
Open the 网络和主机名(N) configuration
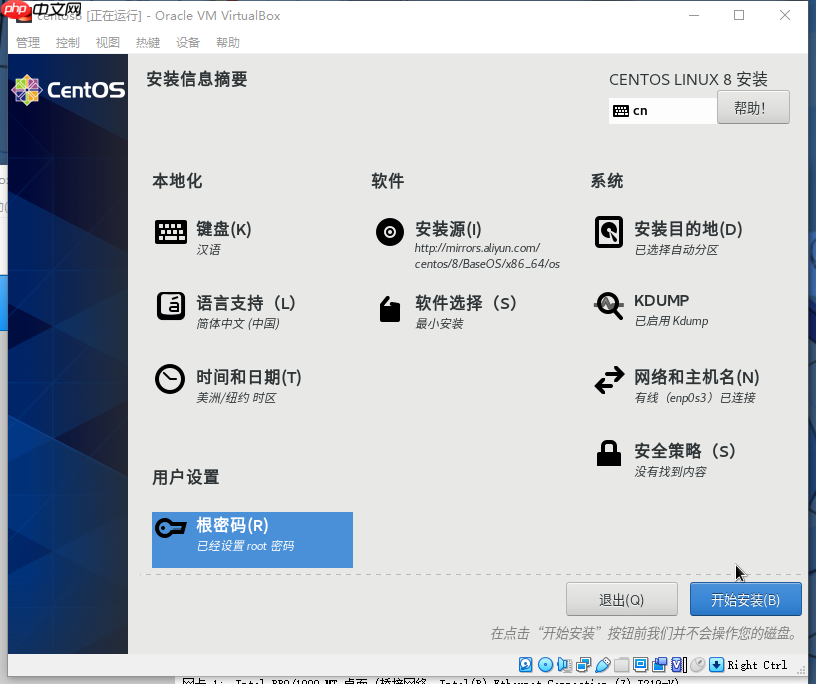pos(609,382)
